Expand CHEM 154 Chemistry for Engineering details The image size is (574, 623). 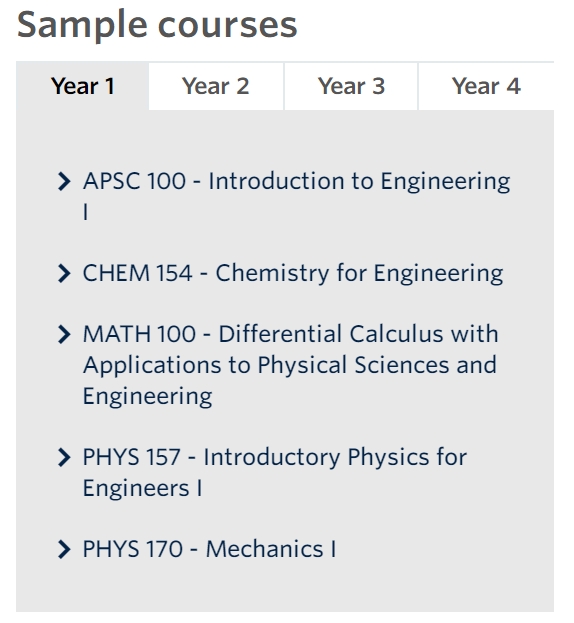tap(293, 273)
